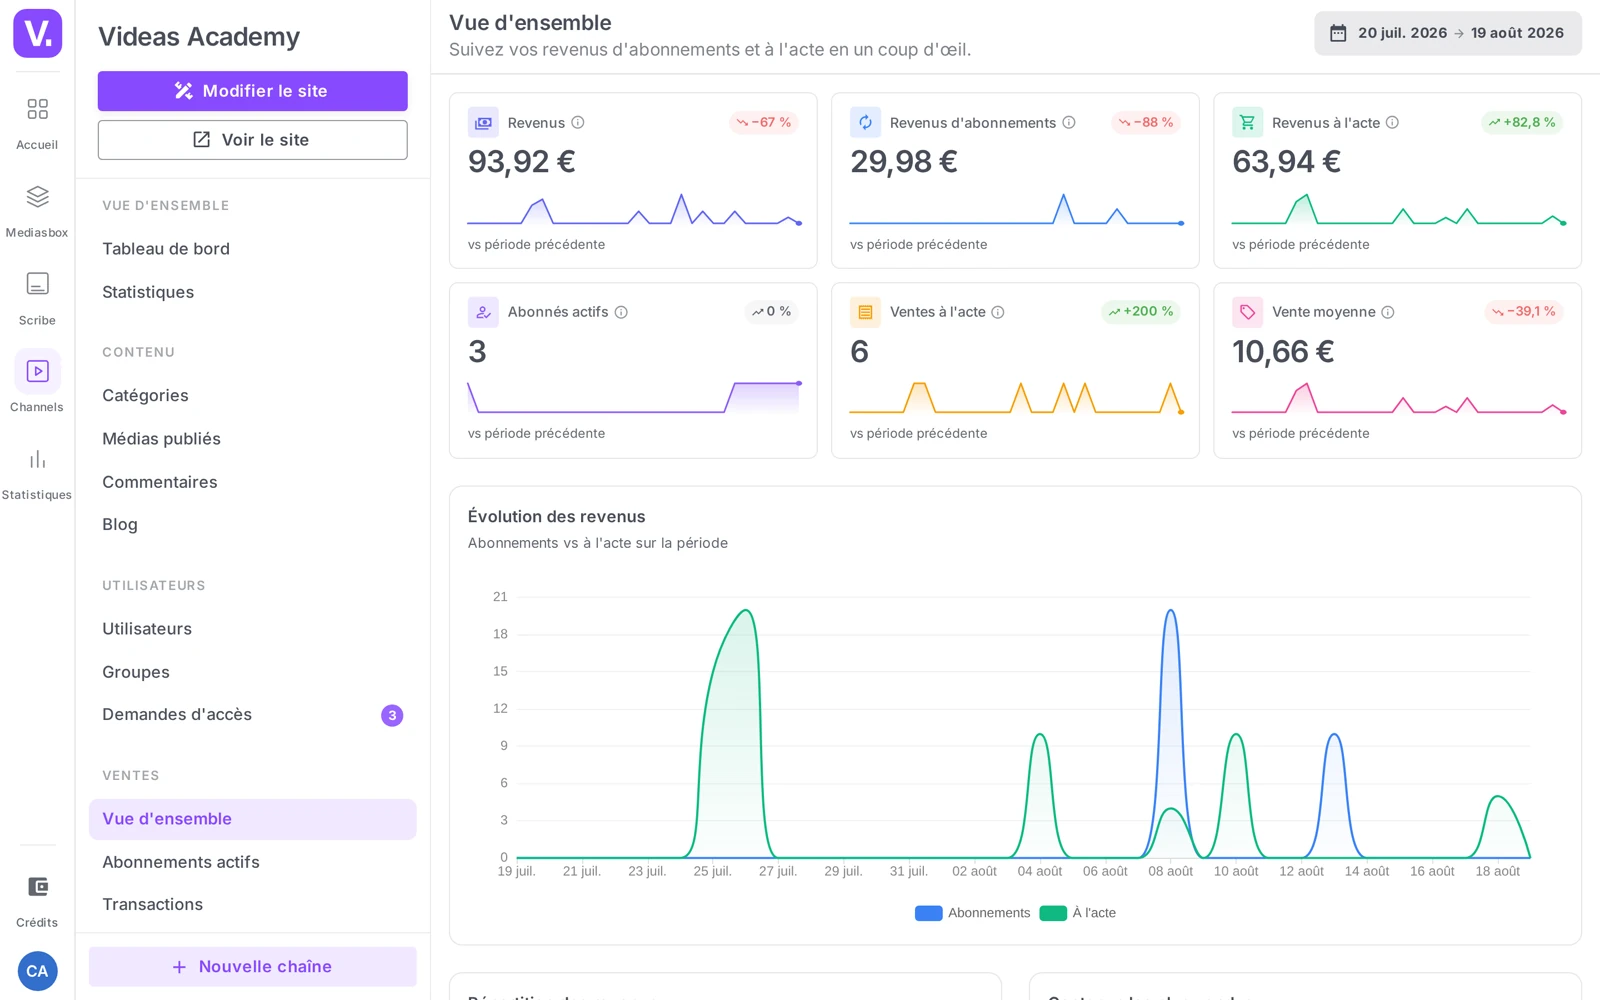This screenshot has height=1000, width=1600.
Task: Click the shopping cart card icon
Action: point(1247,123)
